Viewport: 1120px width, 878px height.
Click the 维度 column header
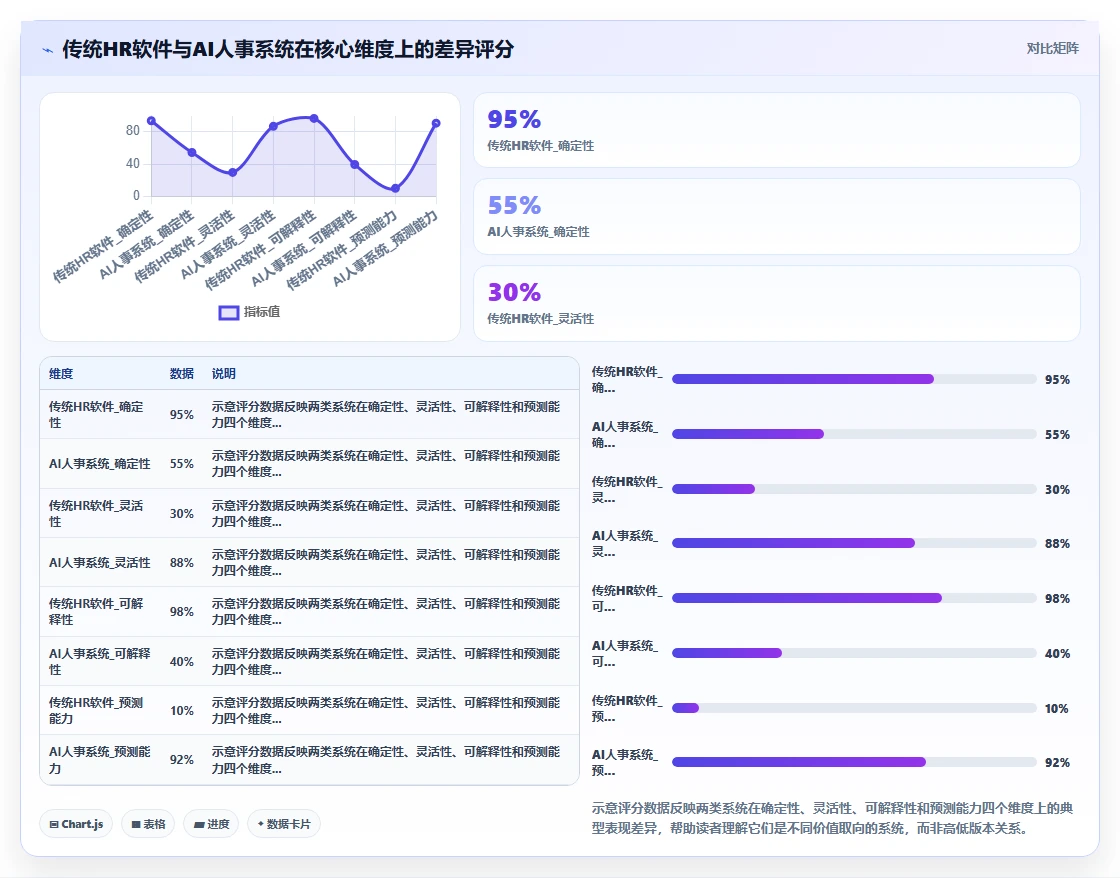coord(61,374)
